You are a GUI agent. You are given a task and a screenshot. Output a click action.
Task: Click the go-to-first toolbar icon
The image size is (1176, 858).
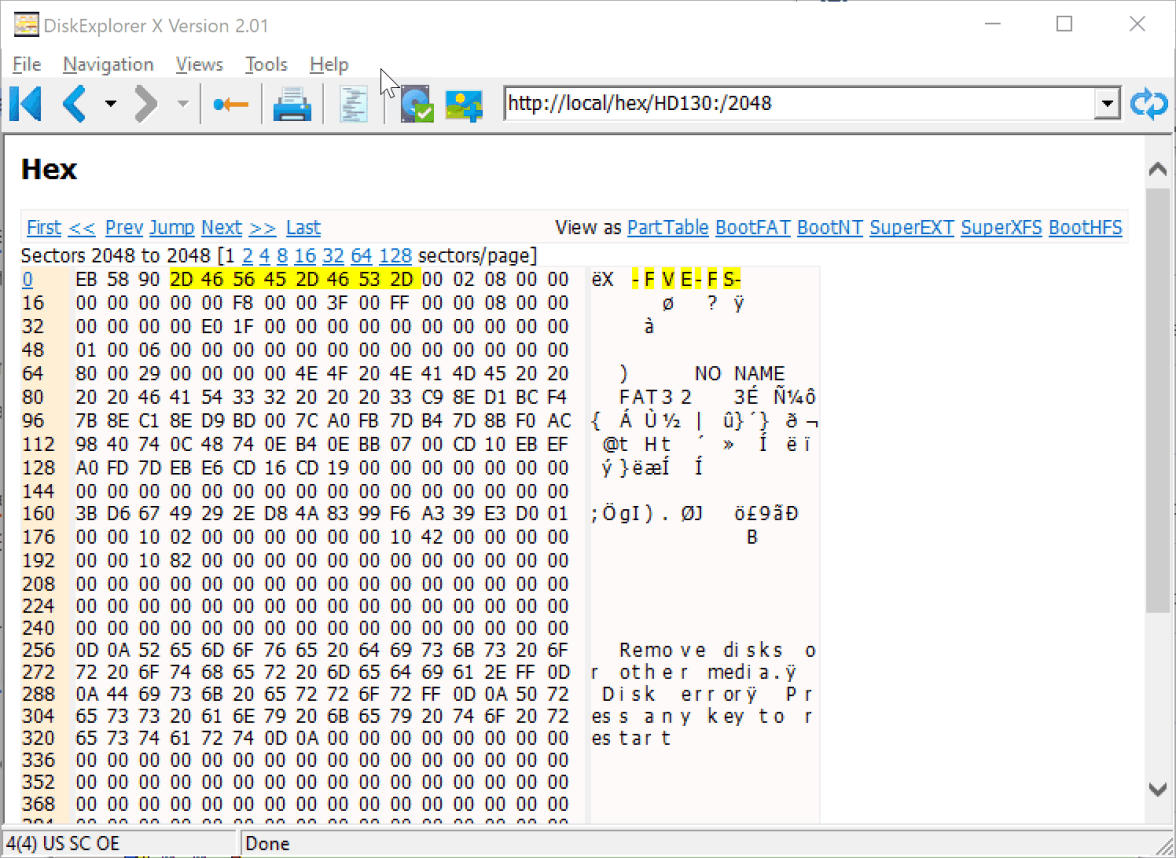tap(26, 103)
